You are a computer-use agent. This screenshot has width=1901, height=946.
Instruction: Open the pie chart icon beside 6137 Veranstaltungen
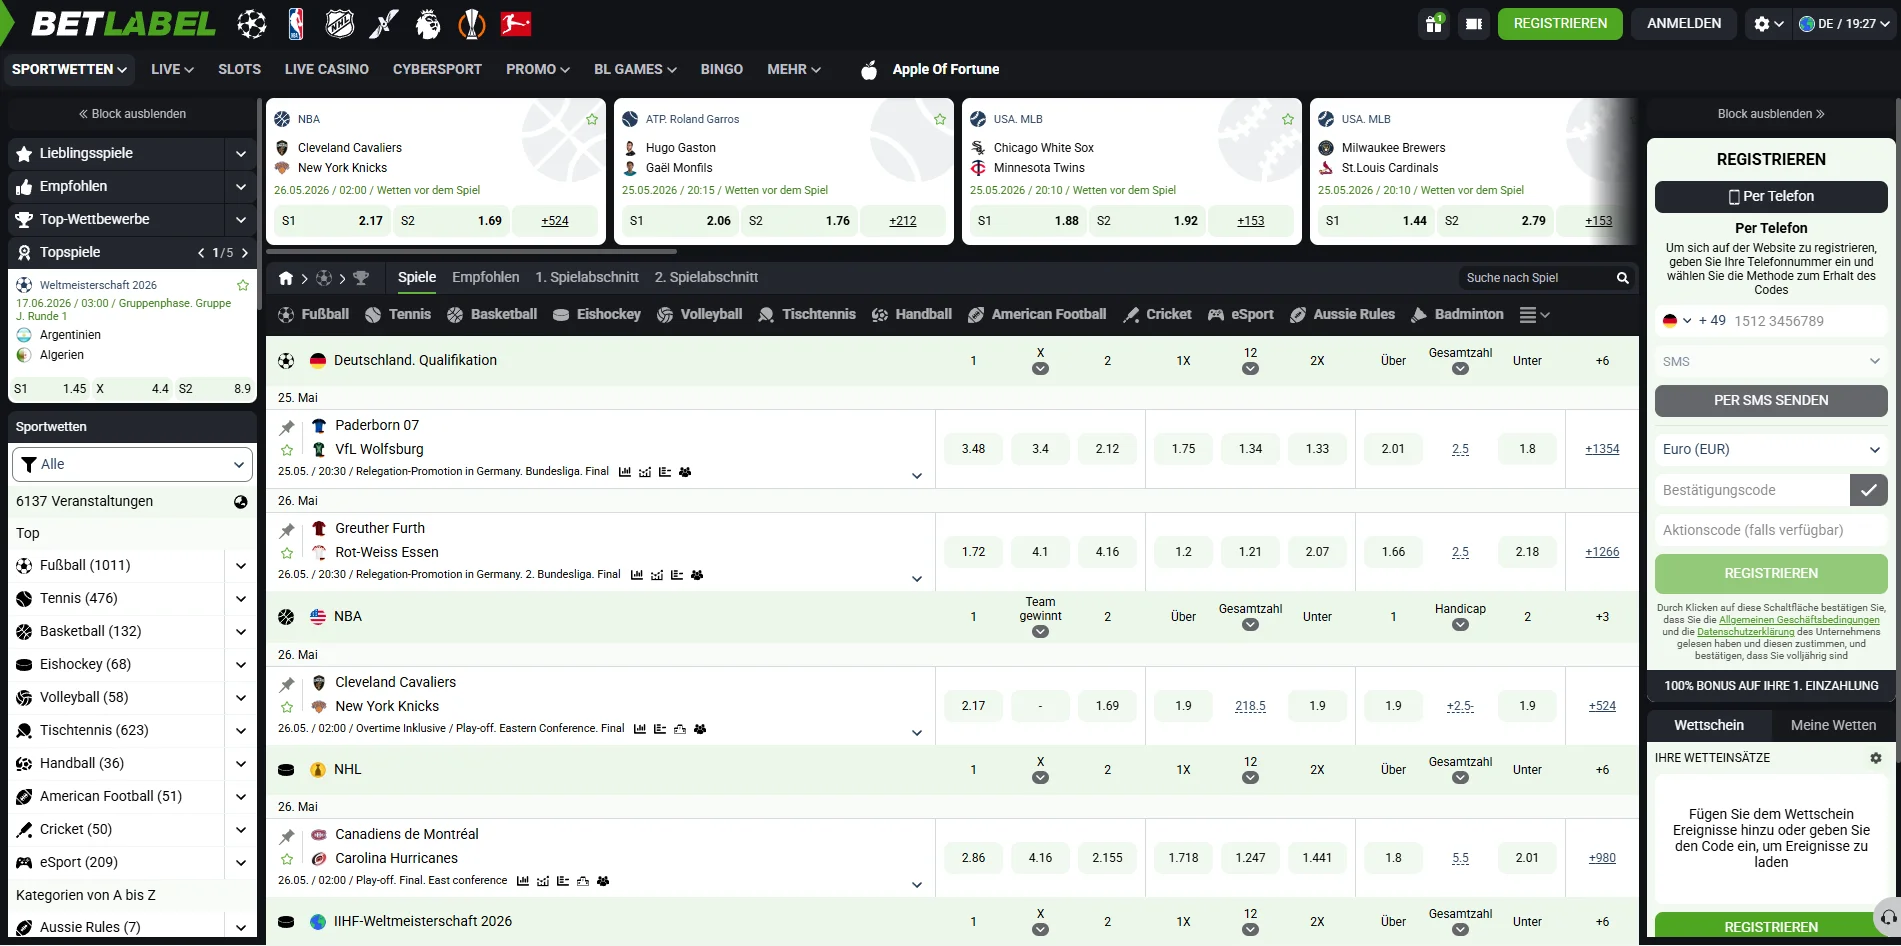coord(241,502)
